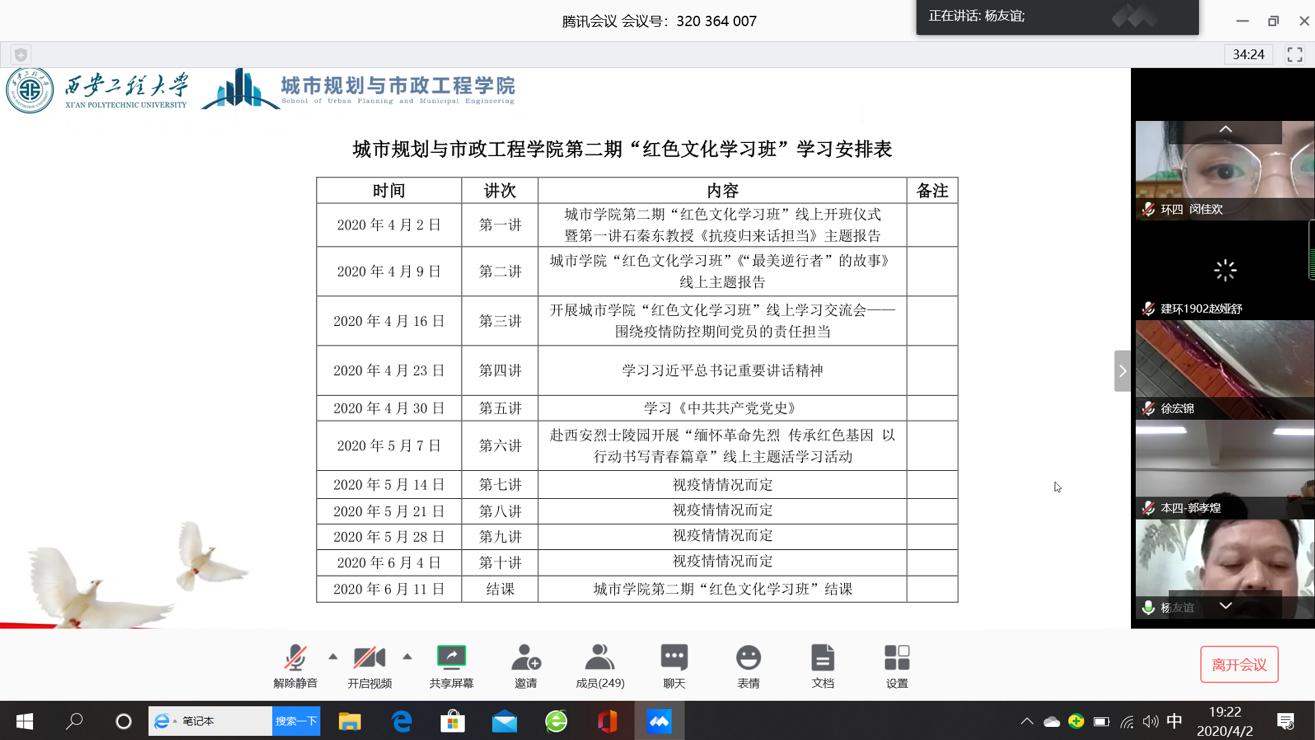This screenshot has height=740, width=1315.
Task: Click the 离开会议 leave meeting button
Action: [1239, 665]
